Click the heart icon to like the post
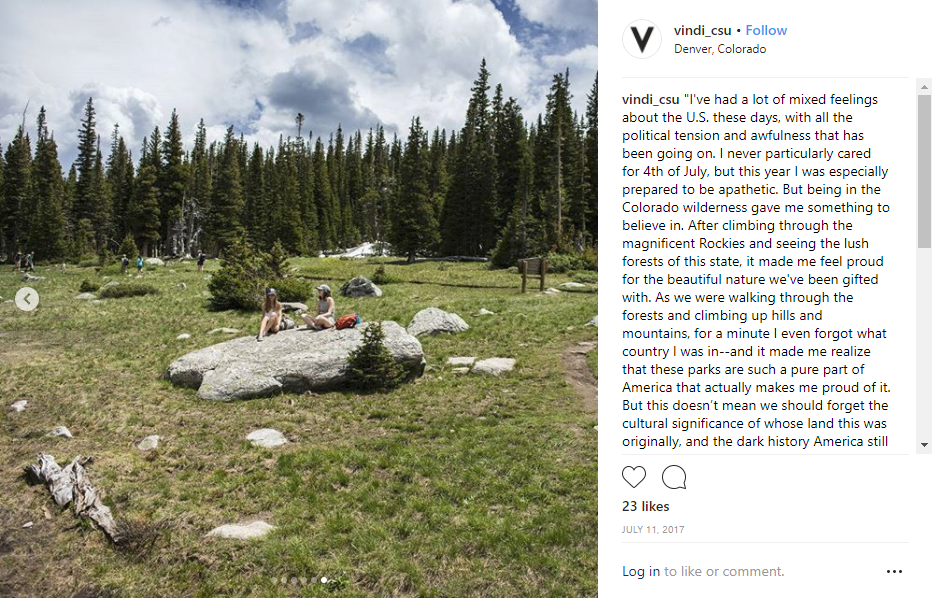 [634, 477]
